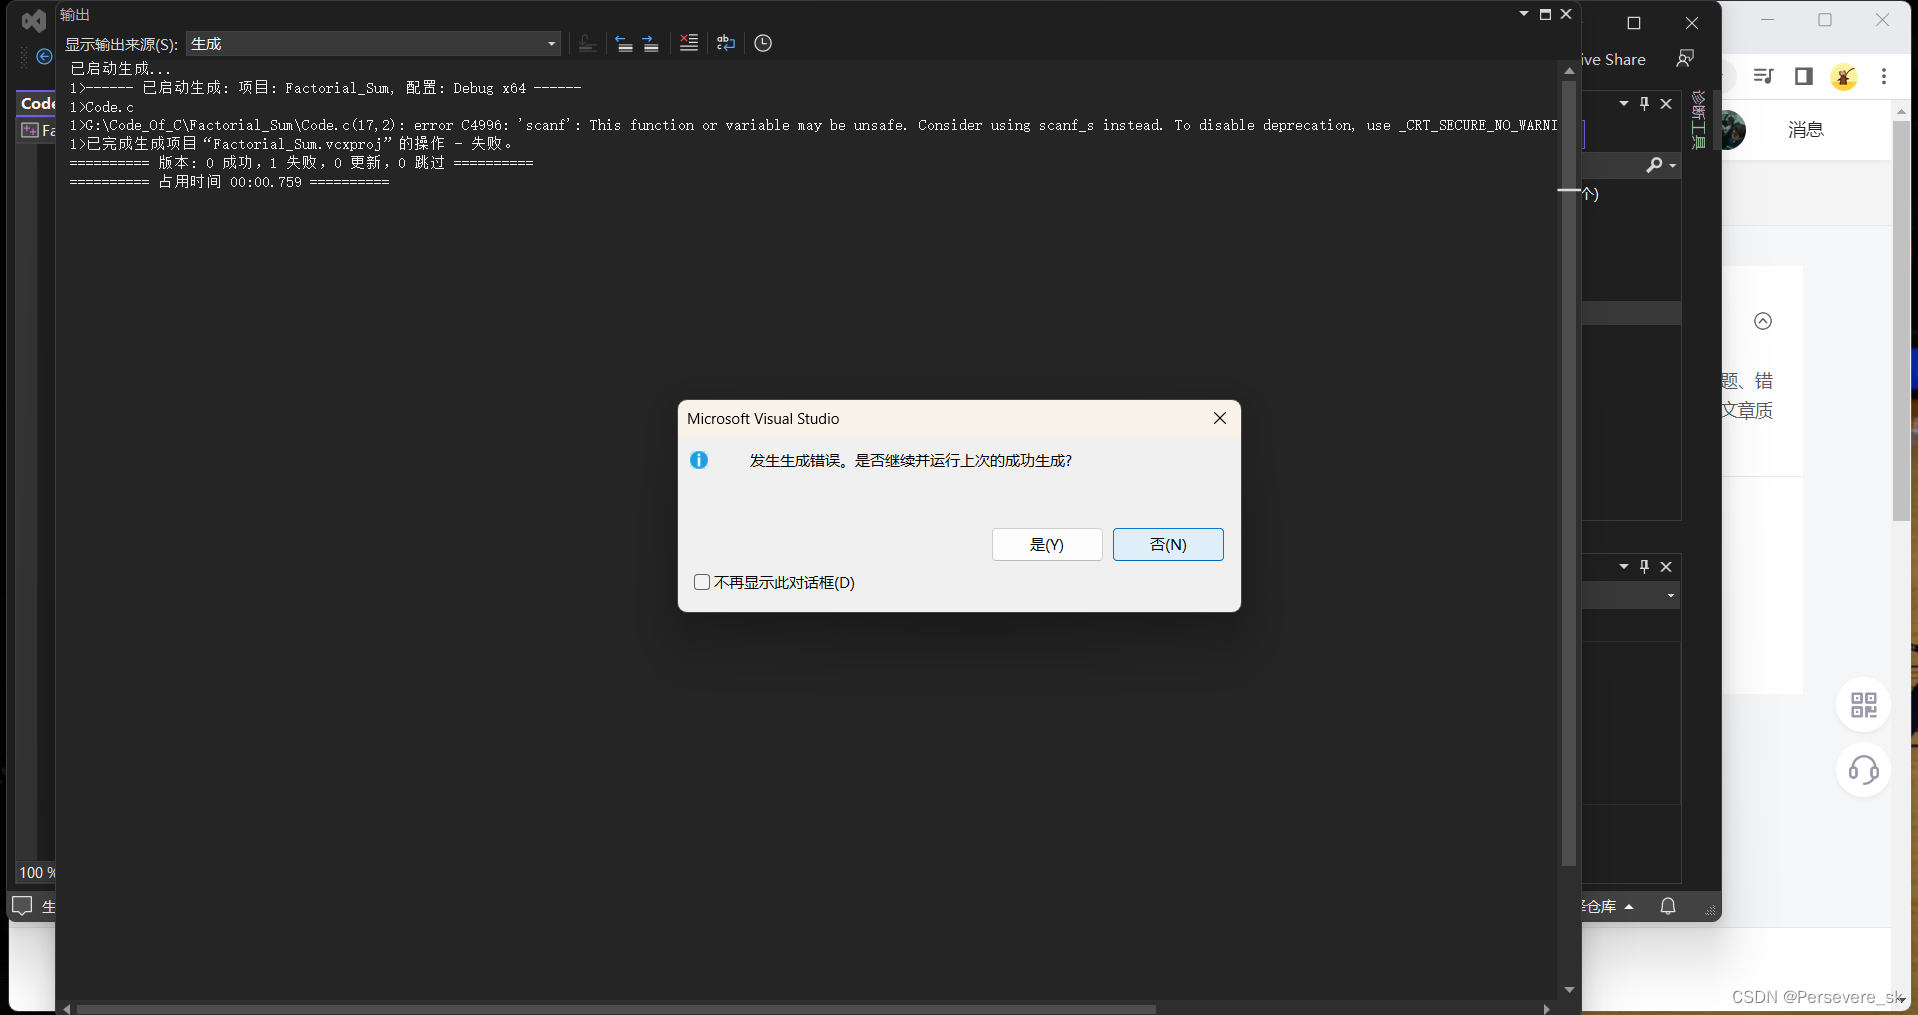Click the browser profile avatar icon
This screenshot has height=1015, width=1918.
coord(1844,76)
